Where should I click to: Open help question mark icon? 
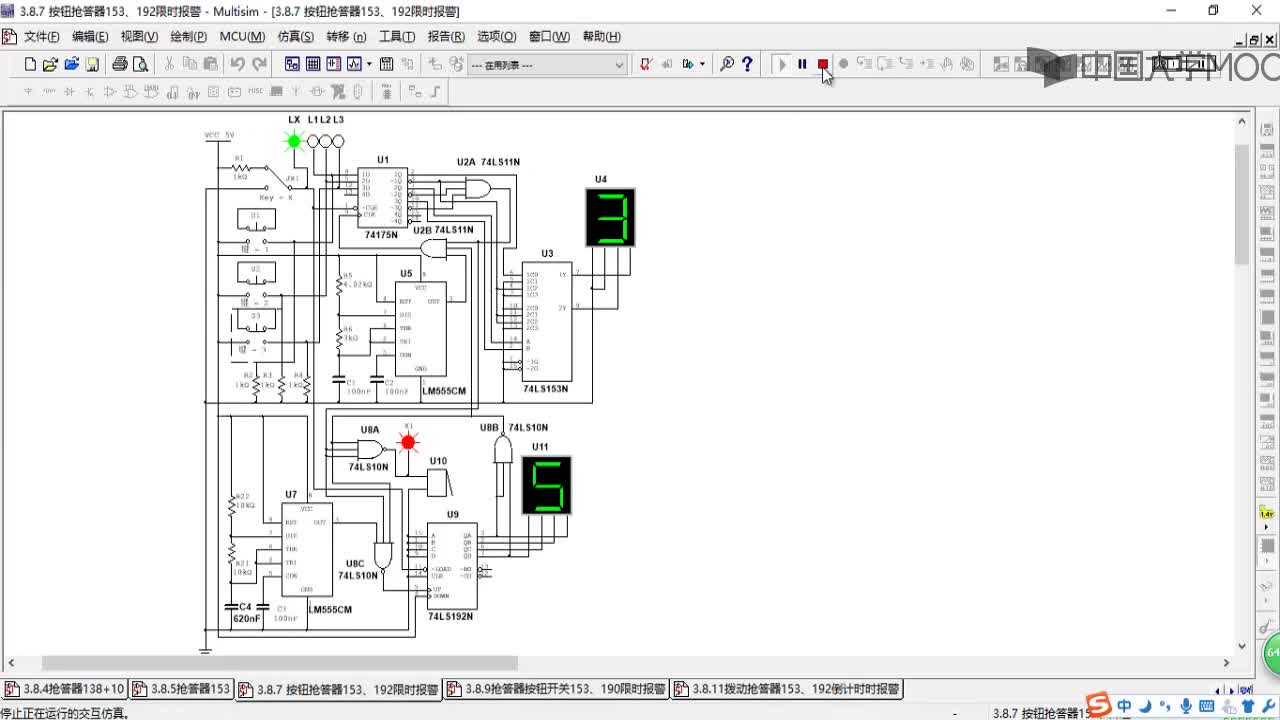point(747,64)
